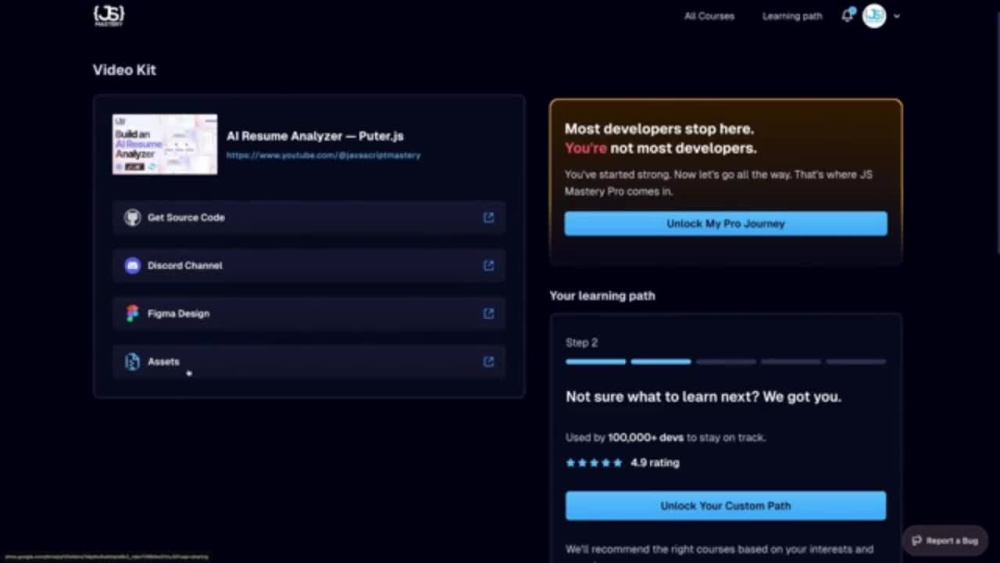Viewport: 1000px width, 563px height.
Task: Click Unlock Your Custom Path button
Action: point(726,506)
